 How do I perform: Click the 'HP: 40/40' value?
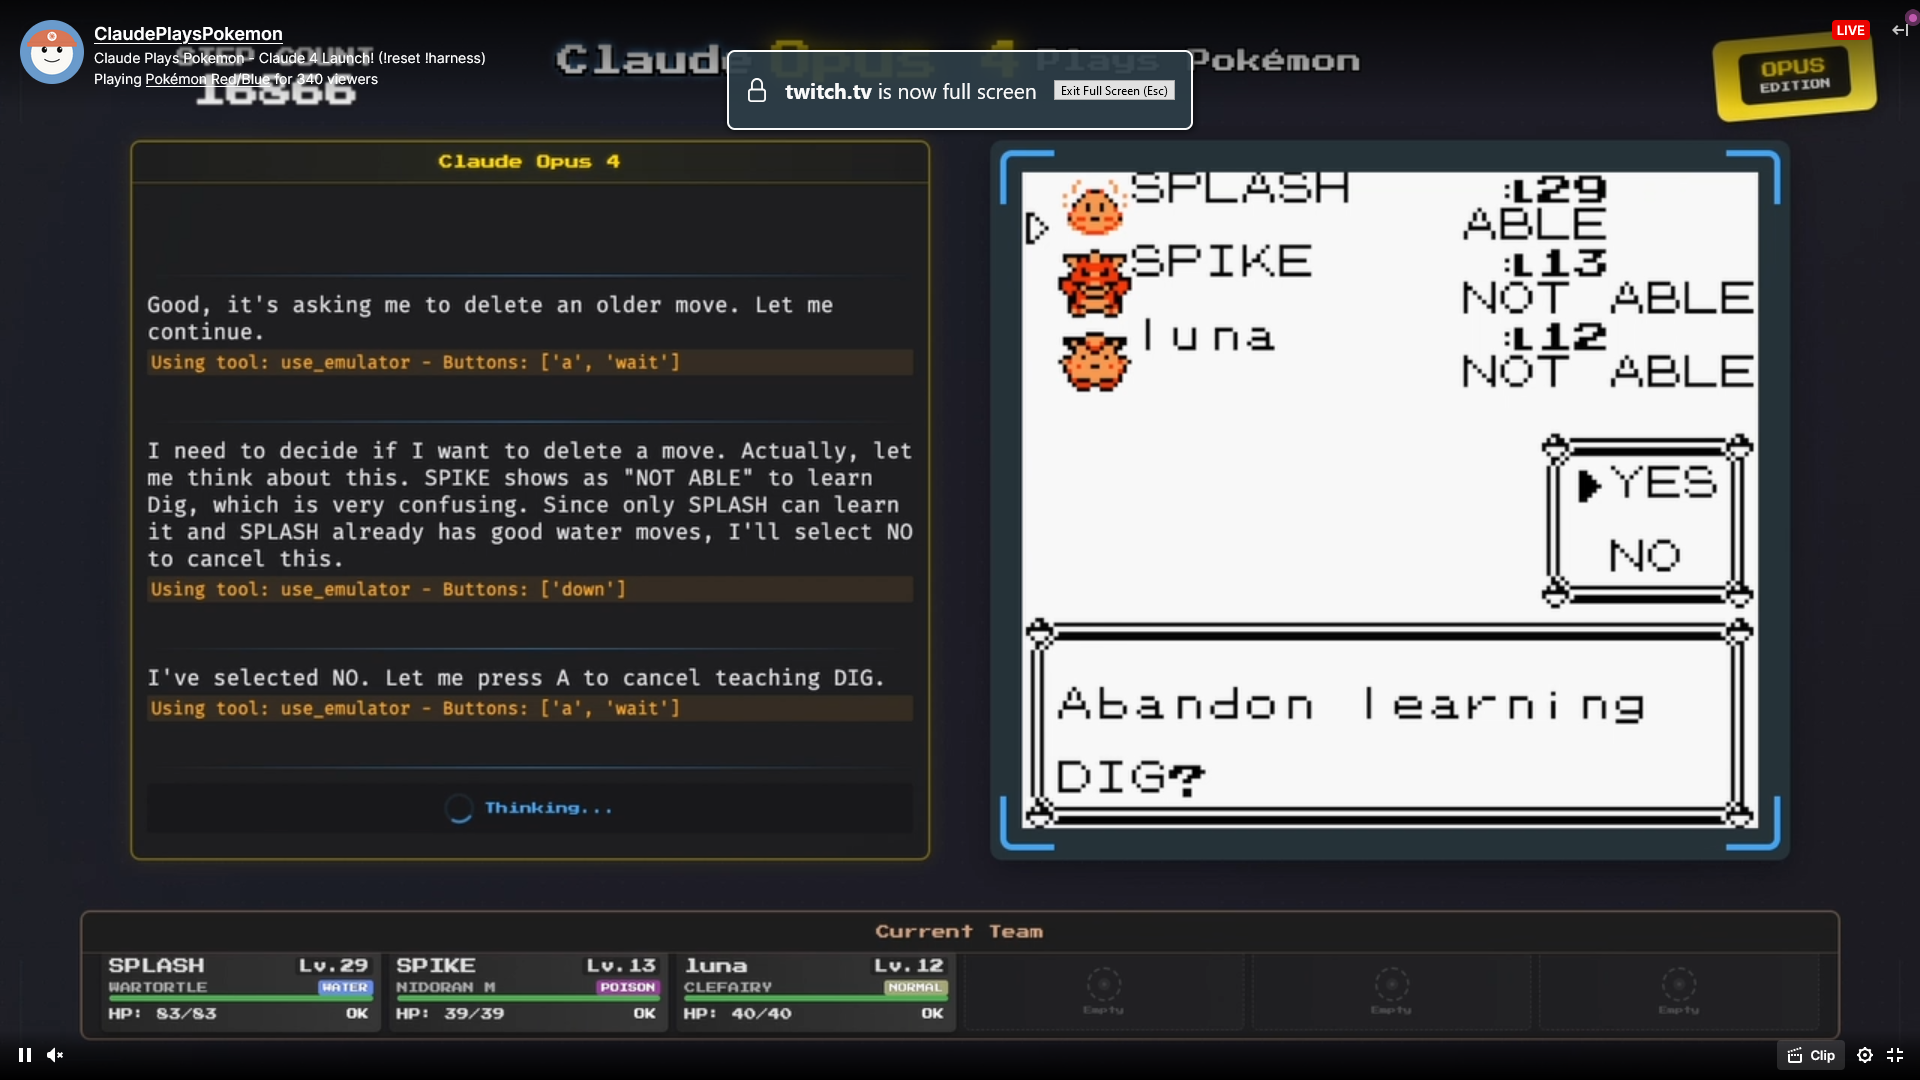pos(737,1013)
